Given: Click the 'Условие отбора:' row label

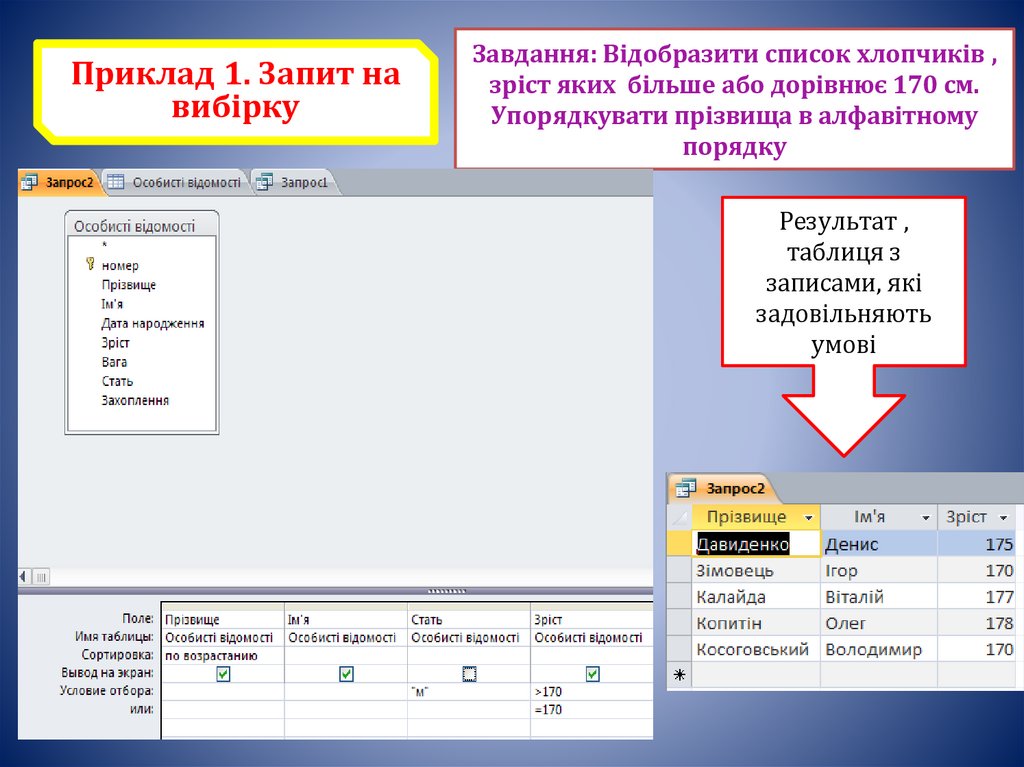Looking at the screenshot, I should coord(106,691).
